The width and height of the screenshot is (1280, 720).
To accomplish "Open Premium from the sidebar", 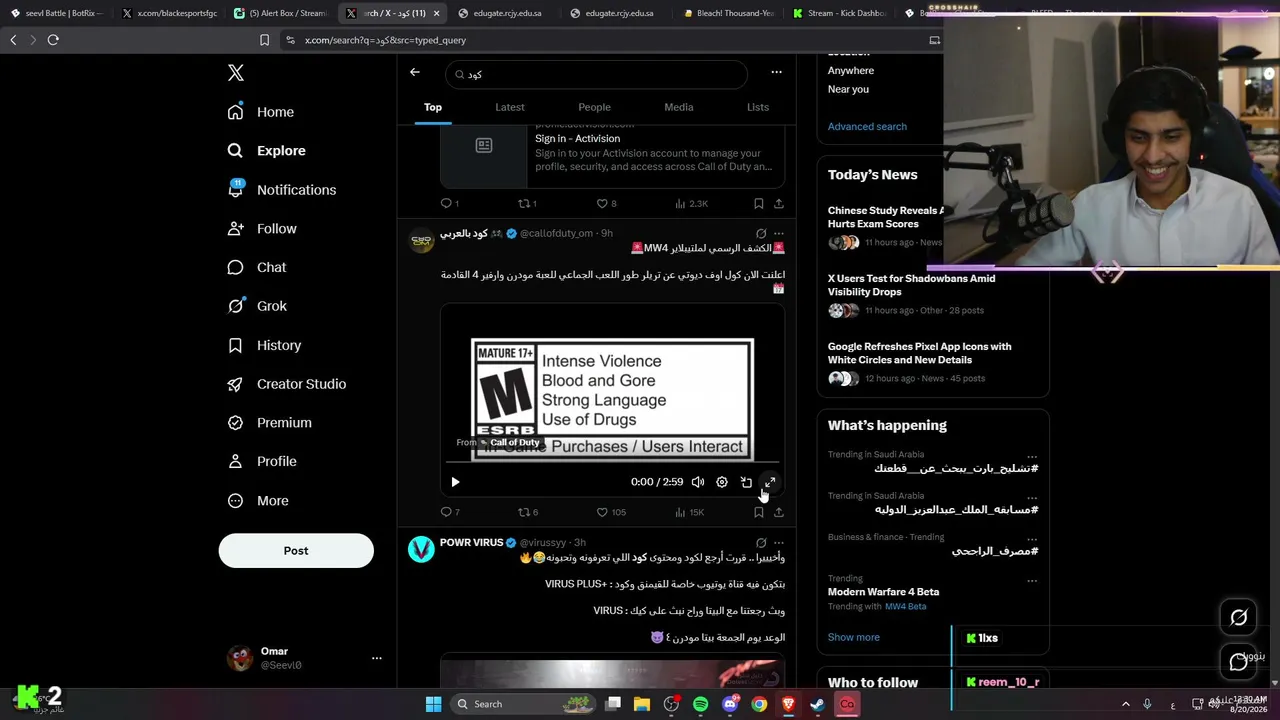I will (x=270, y=423).
